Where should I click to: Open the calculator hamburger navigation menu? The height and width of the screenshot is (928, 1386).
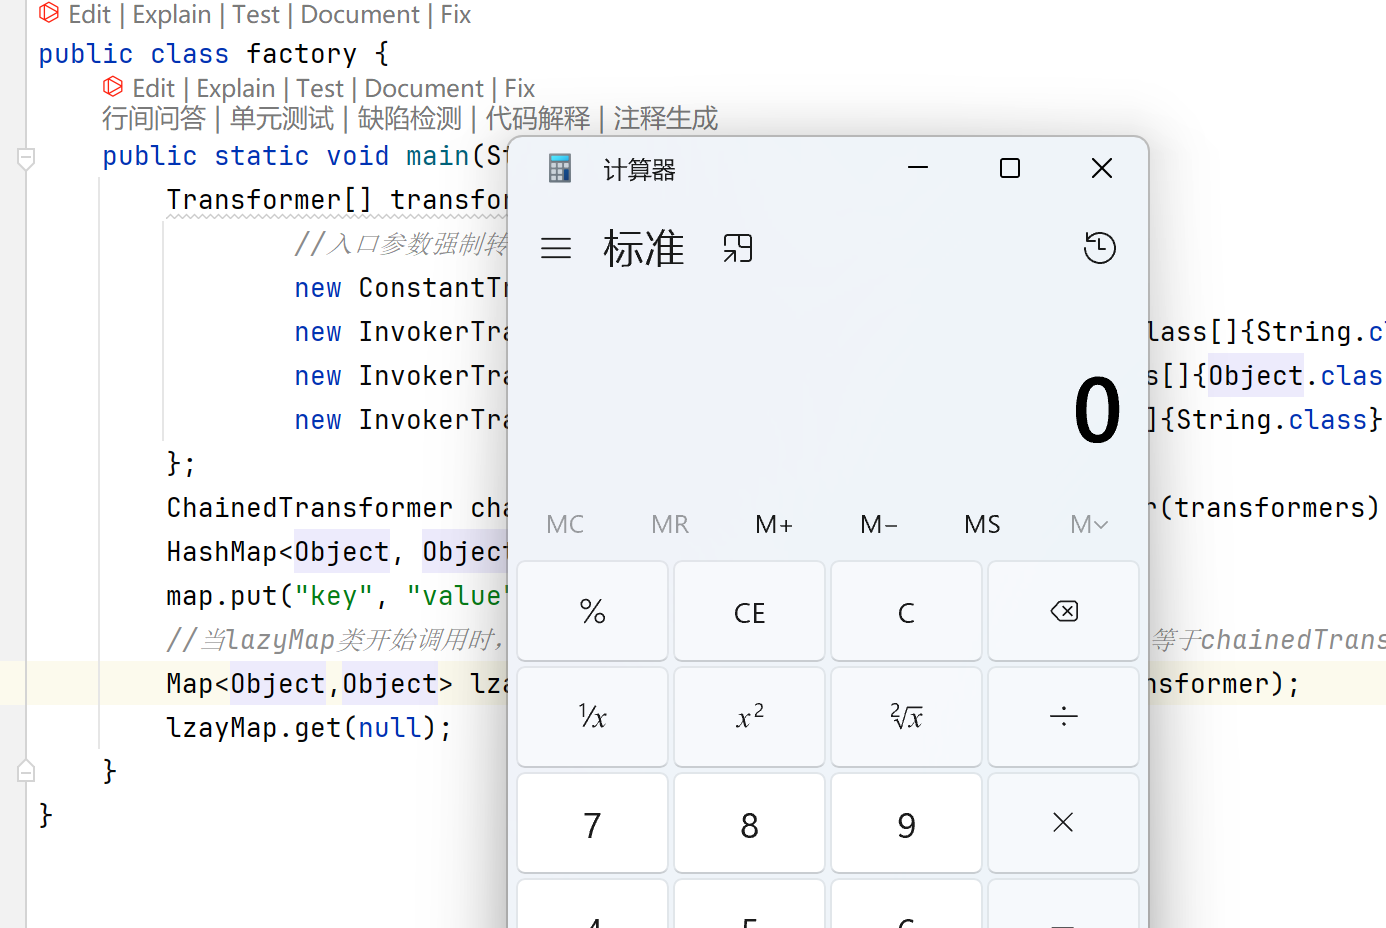pyautogui.click(x=556, y=248)
